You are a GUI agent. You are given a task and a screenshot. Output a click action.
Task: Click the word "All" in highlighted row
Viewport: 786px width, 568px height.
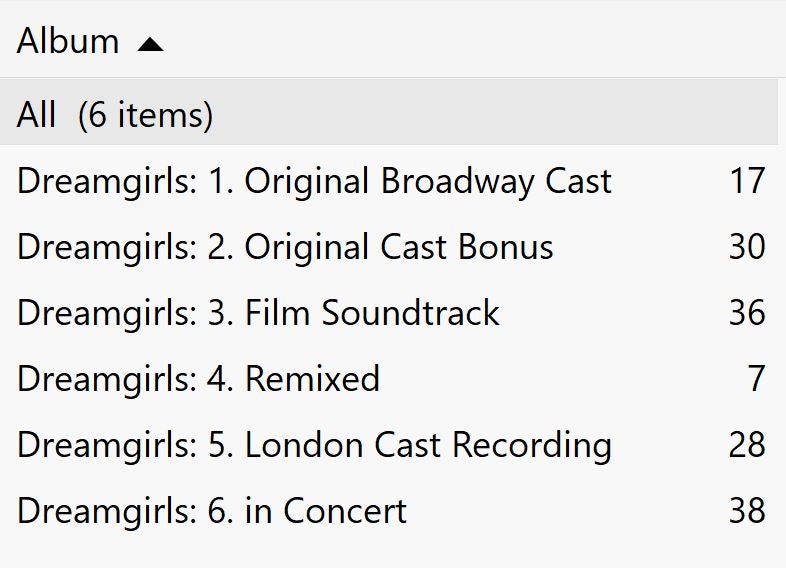(36, 115)
